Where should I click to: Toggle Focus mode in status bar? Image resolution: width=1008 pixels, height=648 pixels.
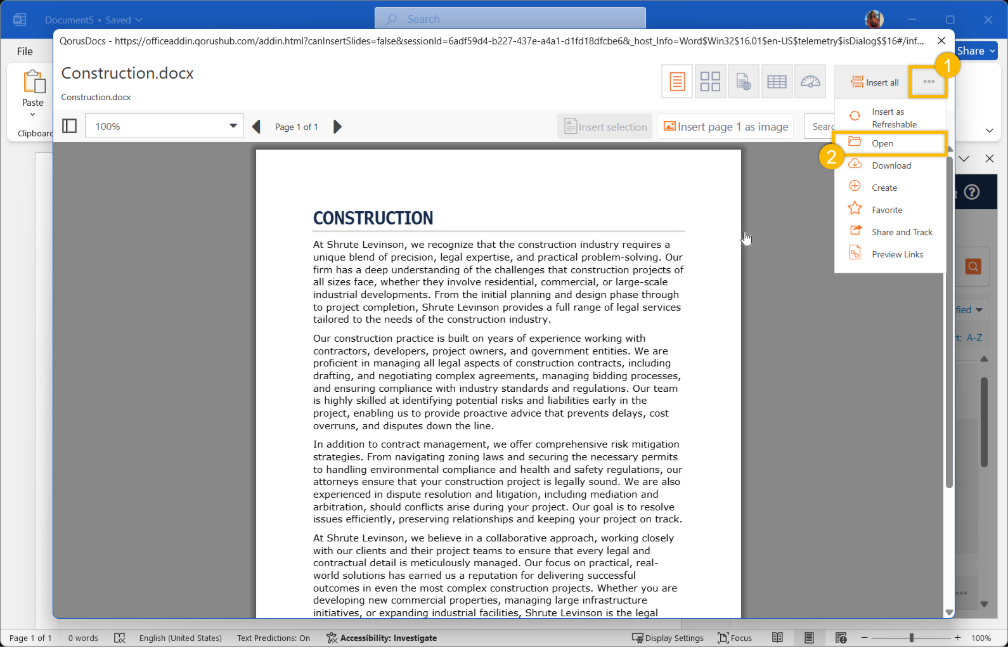[734, 638]
